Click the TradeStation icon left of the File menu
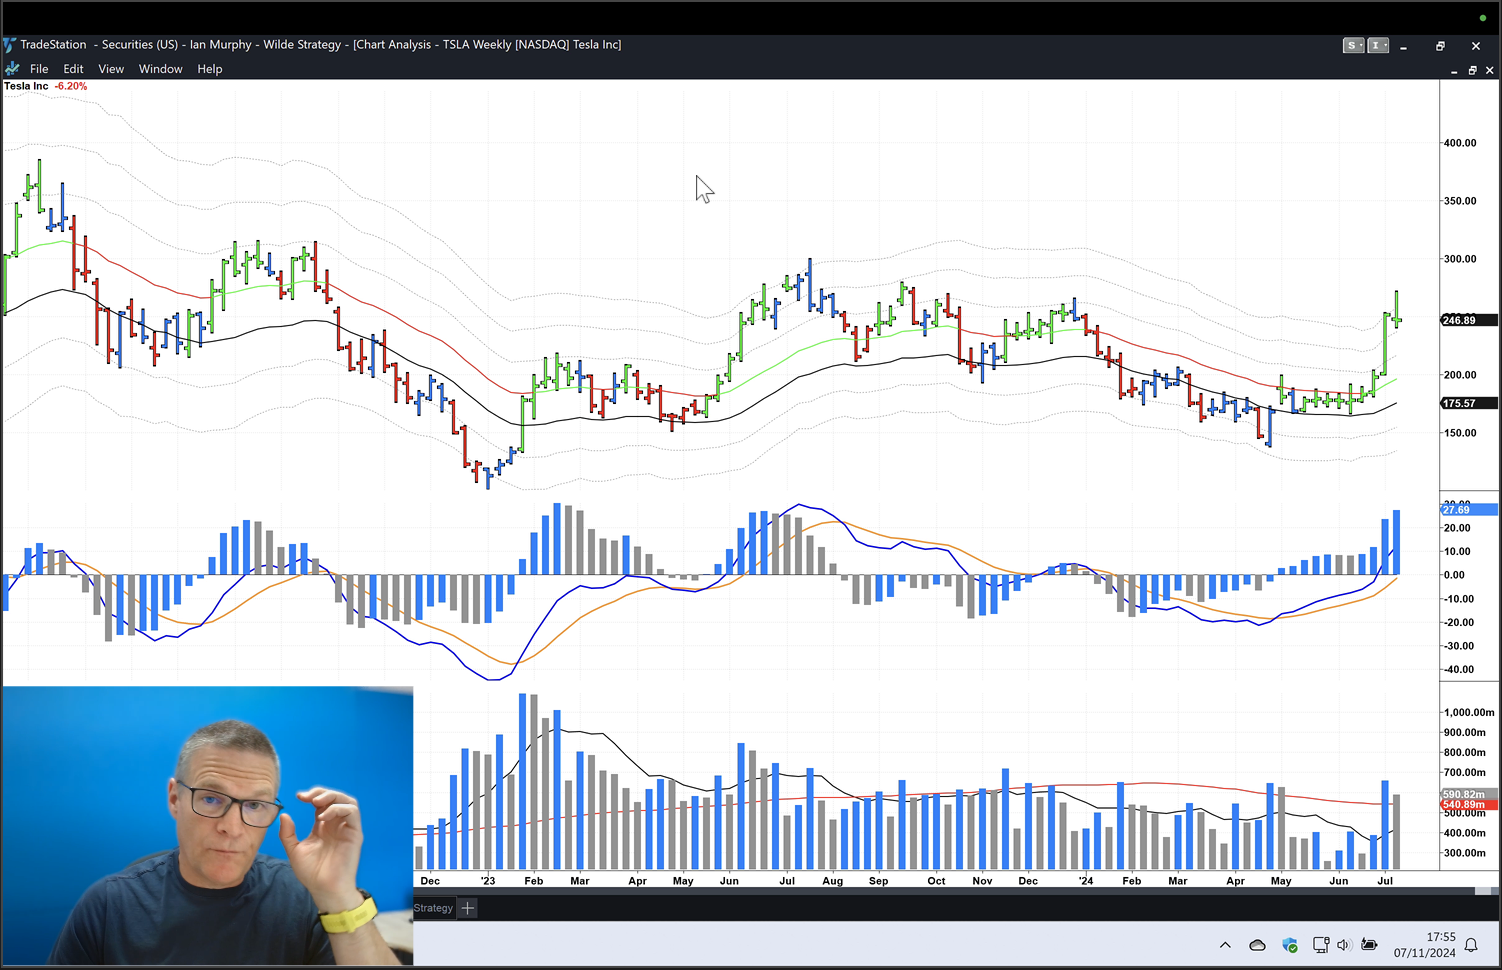This screenshot has height=970, width=1502. tap(12, 68)
